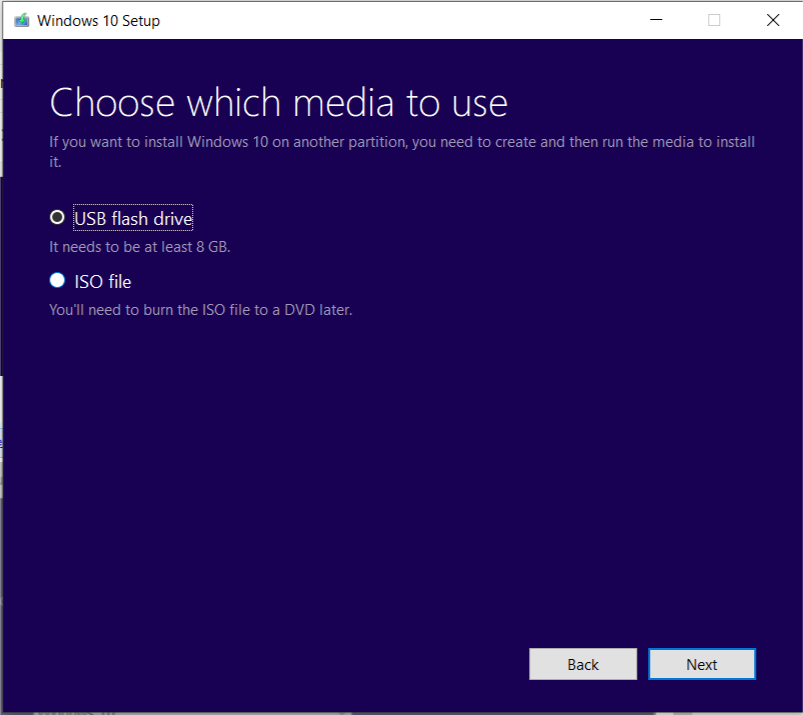Click 'It needs to be at least 8 GB.' text
The image size is (803, 715).
click(140, 247)
